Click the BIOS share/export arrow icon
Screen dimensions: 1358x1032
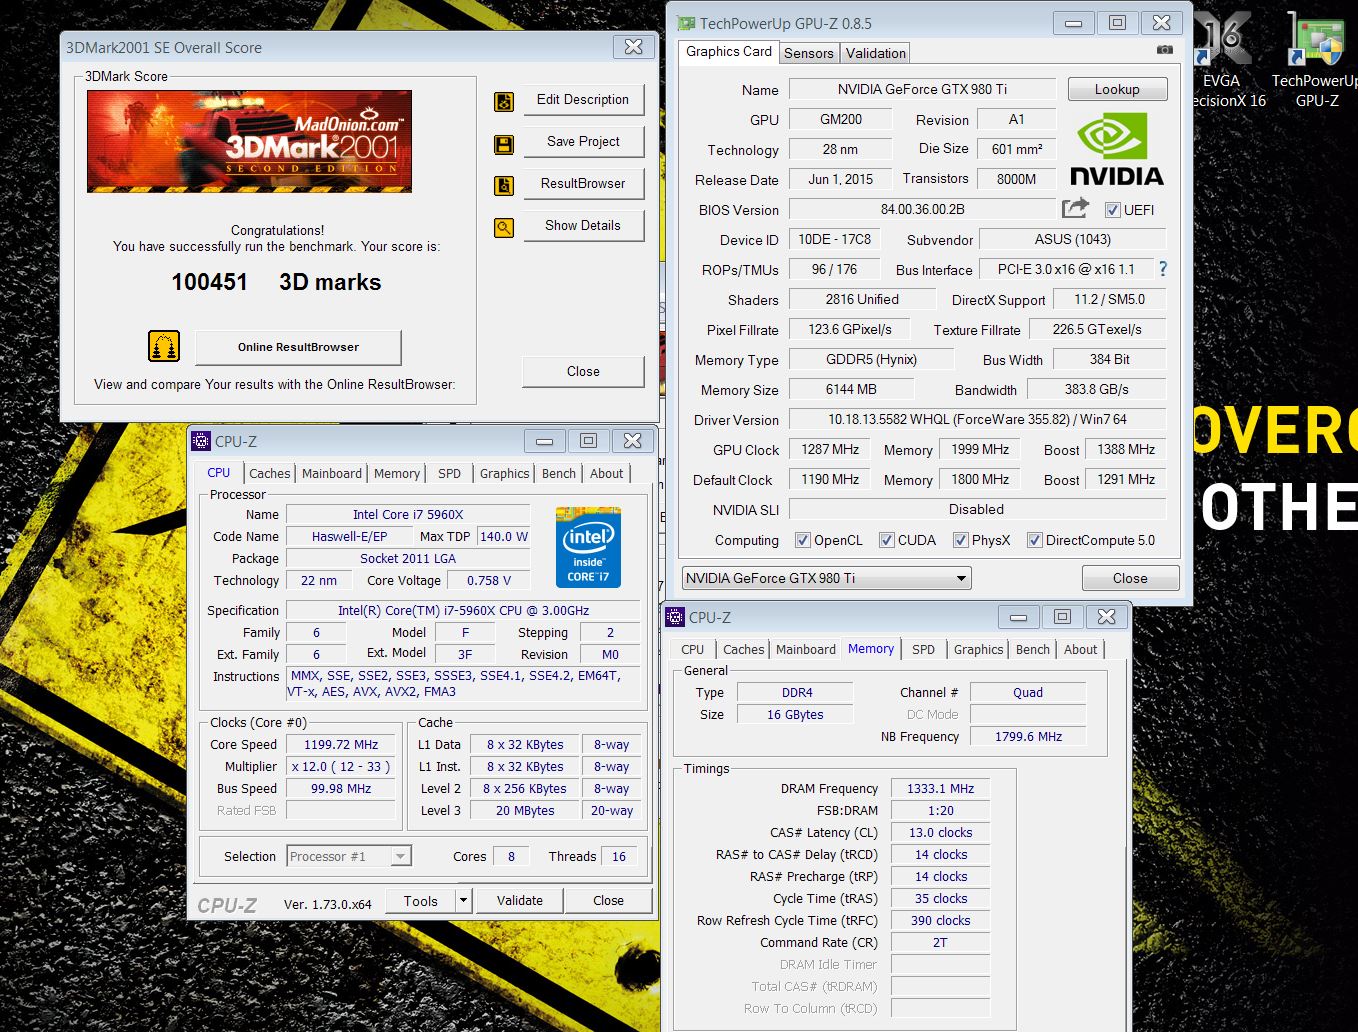coord(1075,208)
